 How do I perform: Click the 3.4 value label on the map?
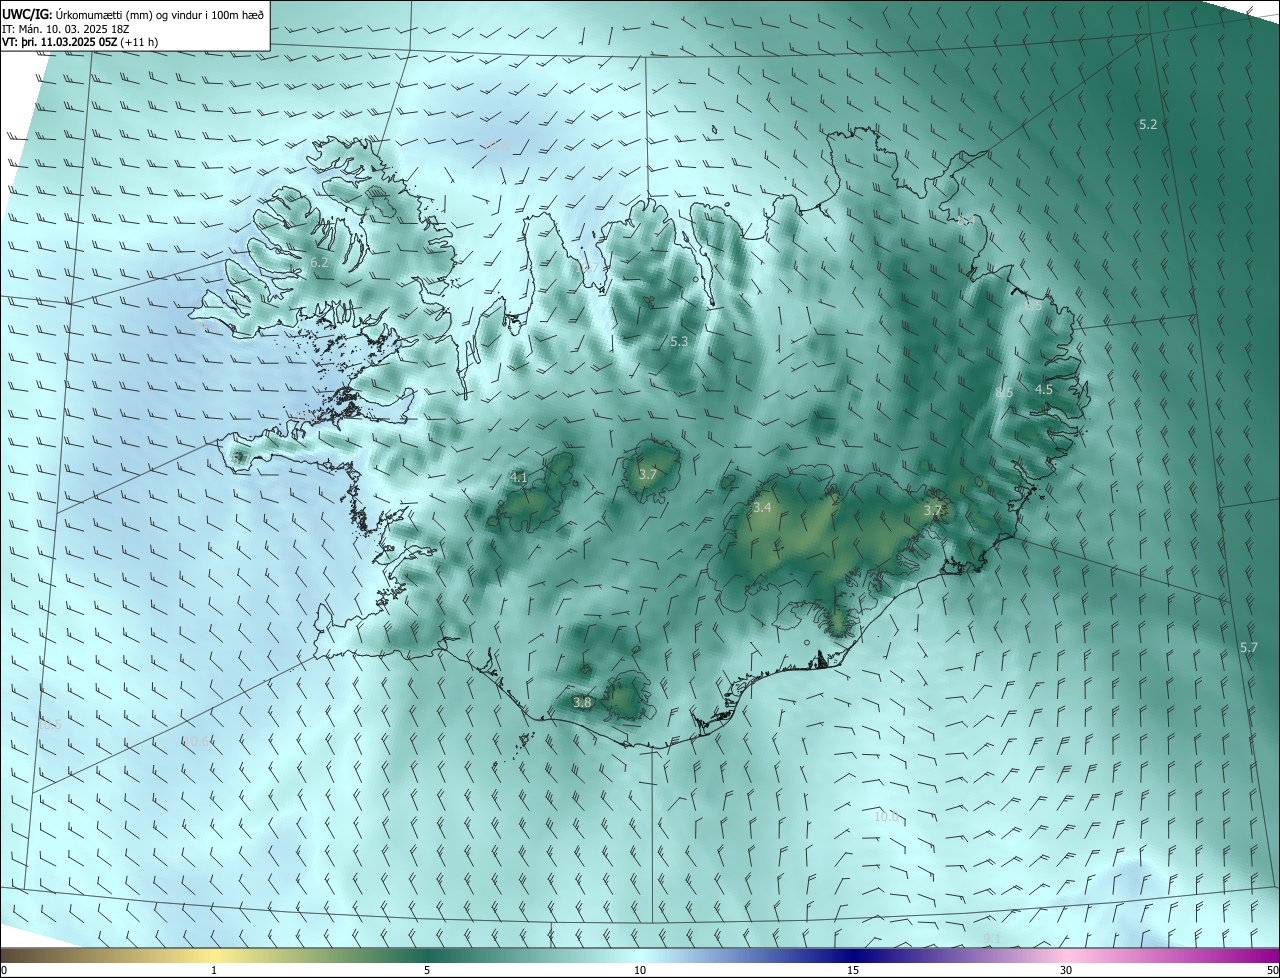[762, 508]
